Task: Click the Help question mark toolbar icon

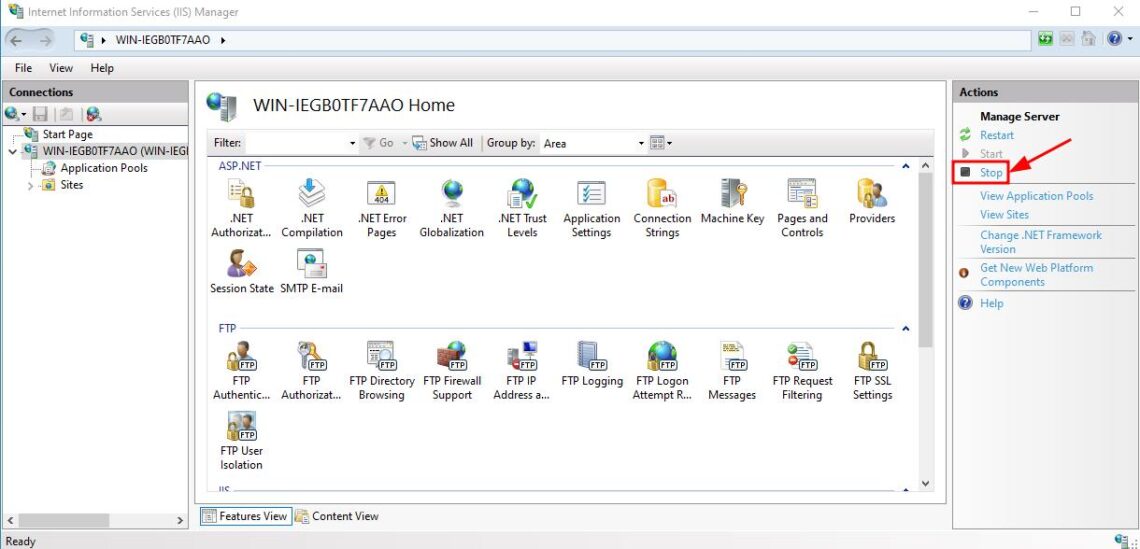Action: 1114,39
